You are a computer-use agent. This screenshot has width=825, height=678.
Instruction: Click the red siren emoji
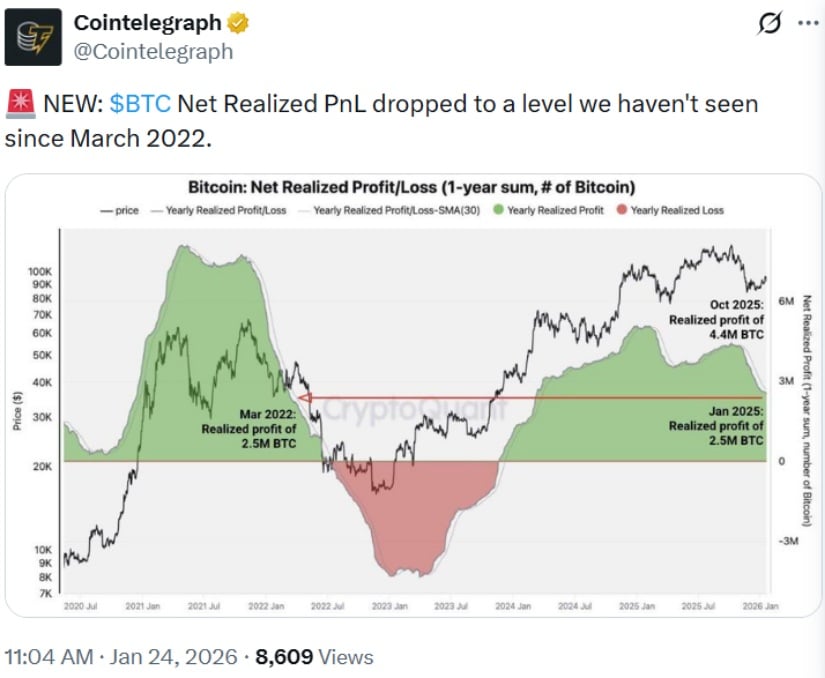tap(19, 103)
